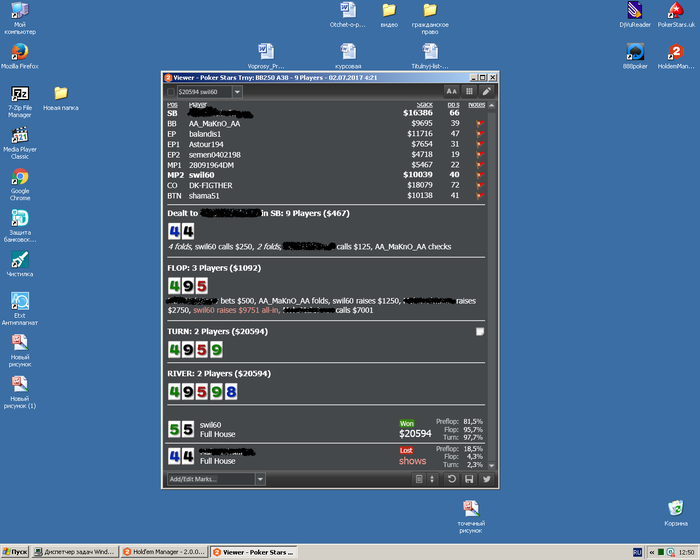The width and height of the screenshot is (700, 560).
Task: Click the Viewer - Poker Stars taskbar button
Action: [254, 552]
